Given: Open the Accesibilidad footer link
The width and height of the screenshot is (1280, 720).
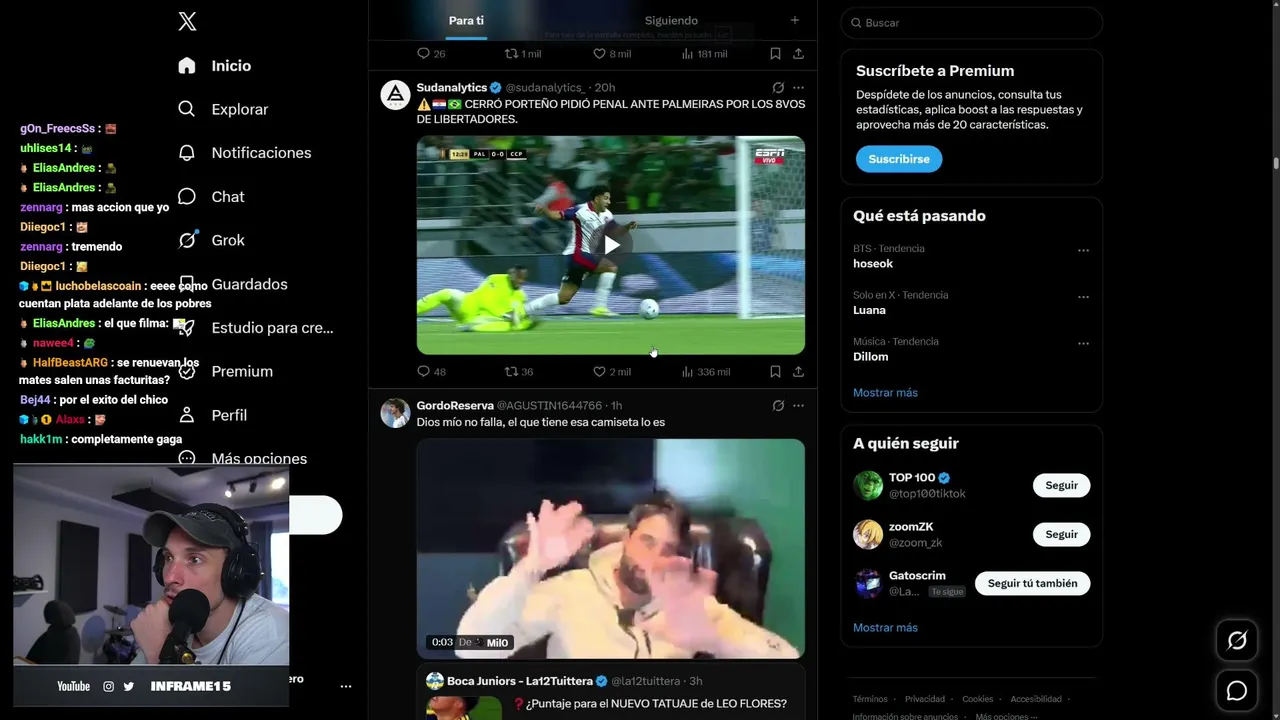Looking at the screenshot, I should [x=1036, y=699].
